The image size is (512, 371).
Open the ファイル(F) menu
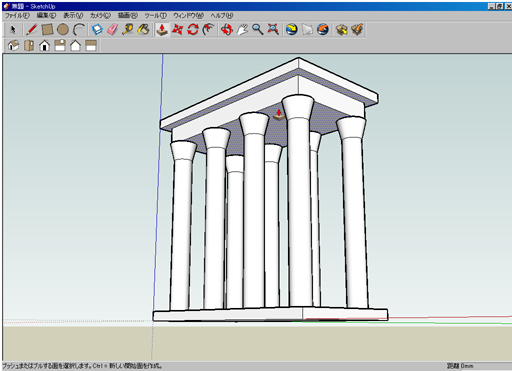pyautogui.click(x=17, y=15)
